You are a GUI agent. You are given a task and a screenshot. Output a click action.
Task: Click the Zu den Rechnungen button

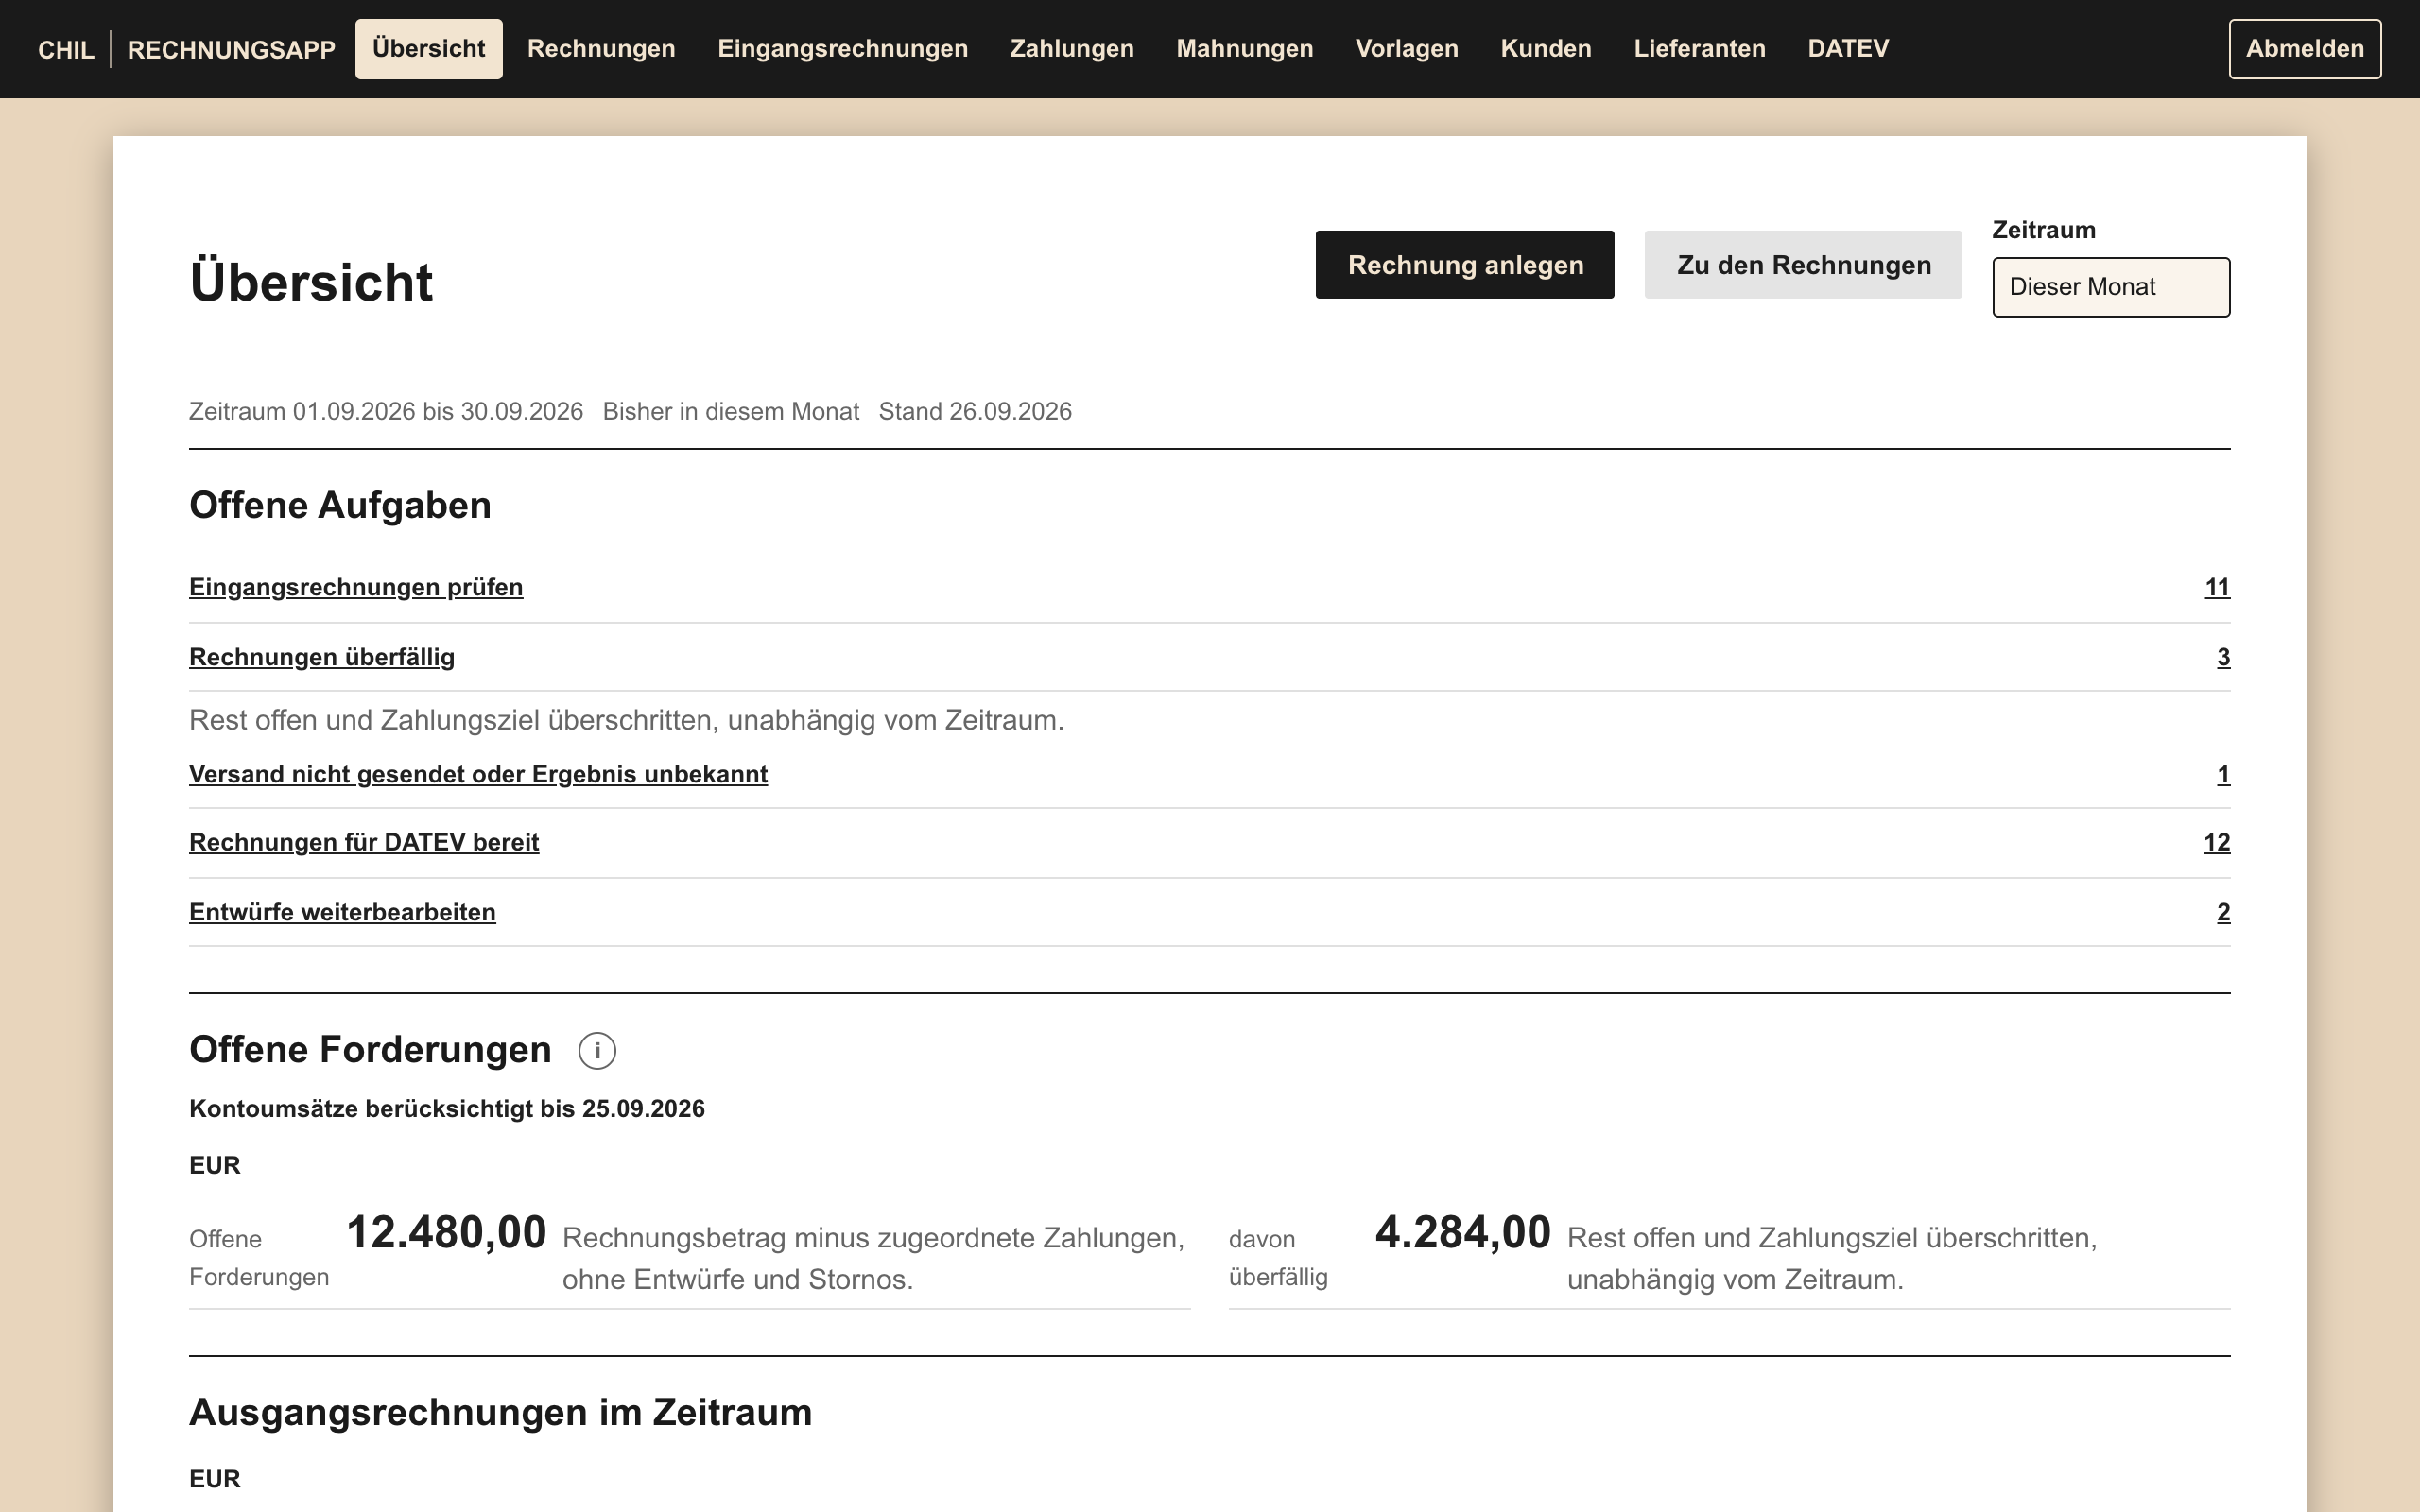(1803, 265)
